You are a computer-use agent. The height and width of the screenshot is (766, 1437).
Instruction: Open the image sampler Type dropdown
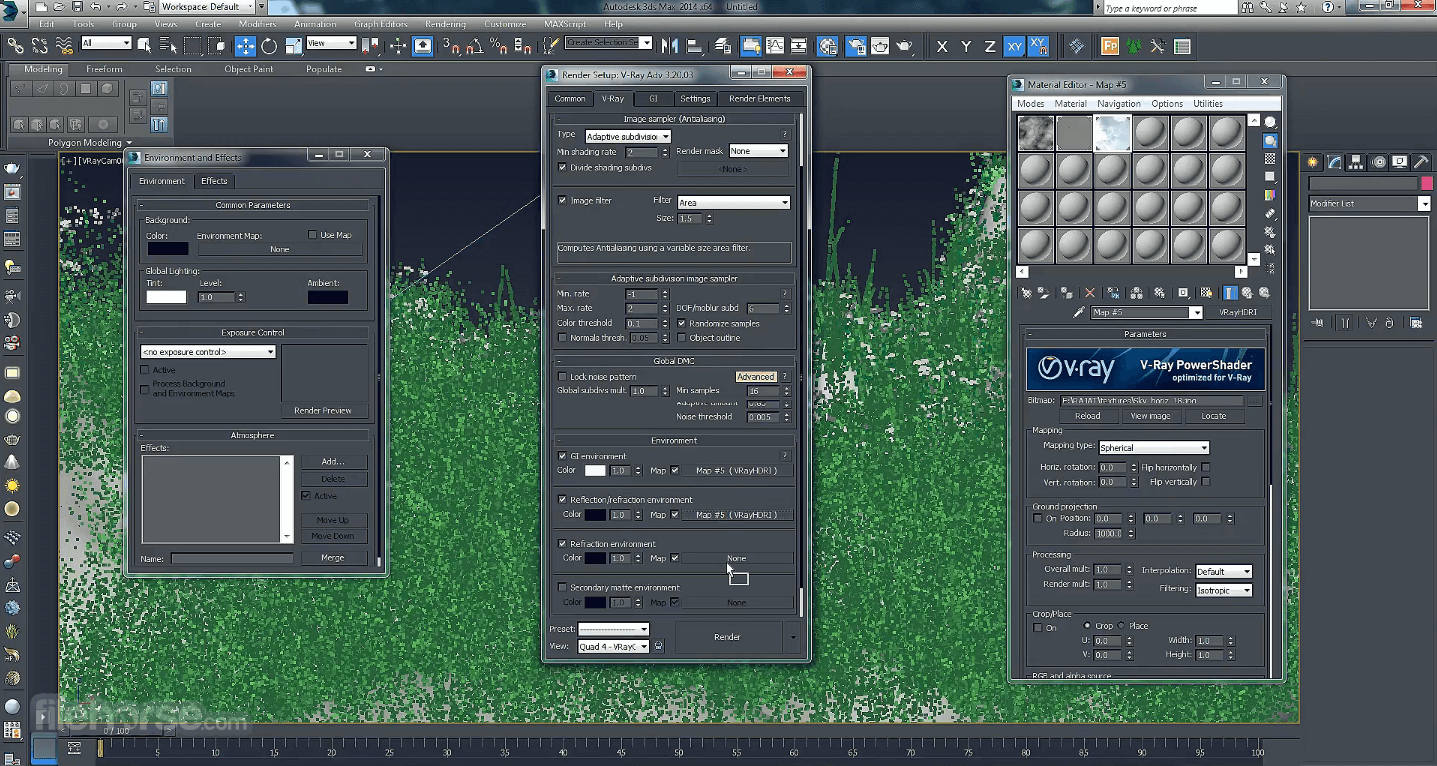626,136
